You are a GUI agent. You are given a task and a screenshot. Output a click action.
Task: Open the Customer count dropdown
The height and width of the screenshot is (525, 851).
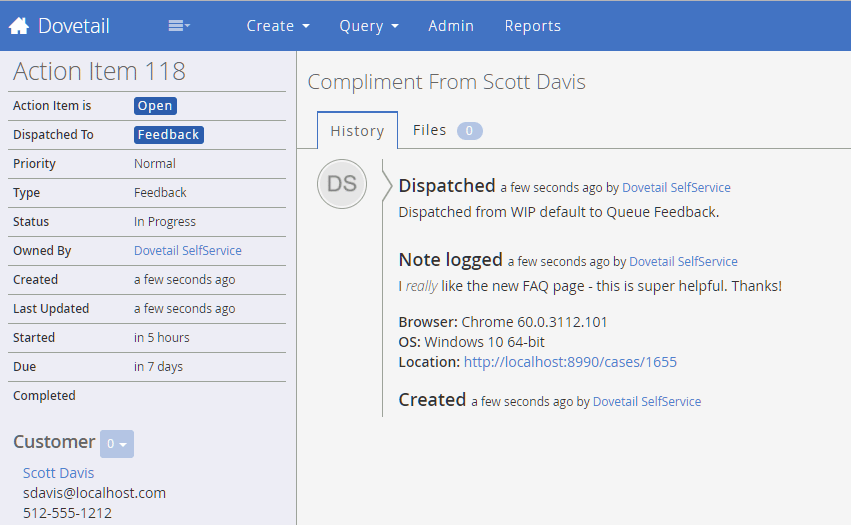117,443
